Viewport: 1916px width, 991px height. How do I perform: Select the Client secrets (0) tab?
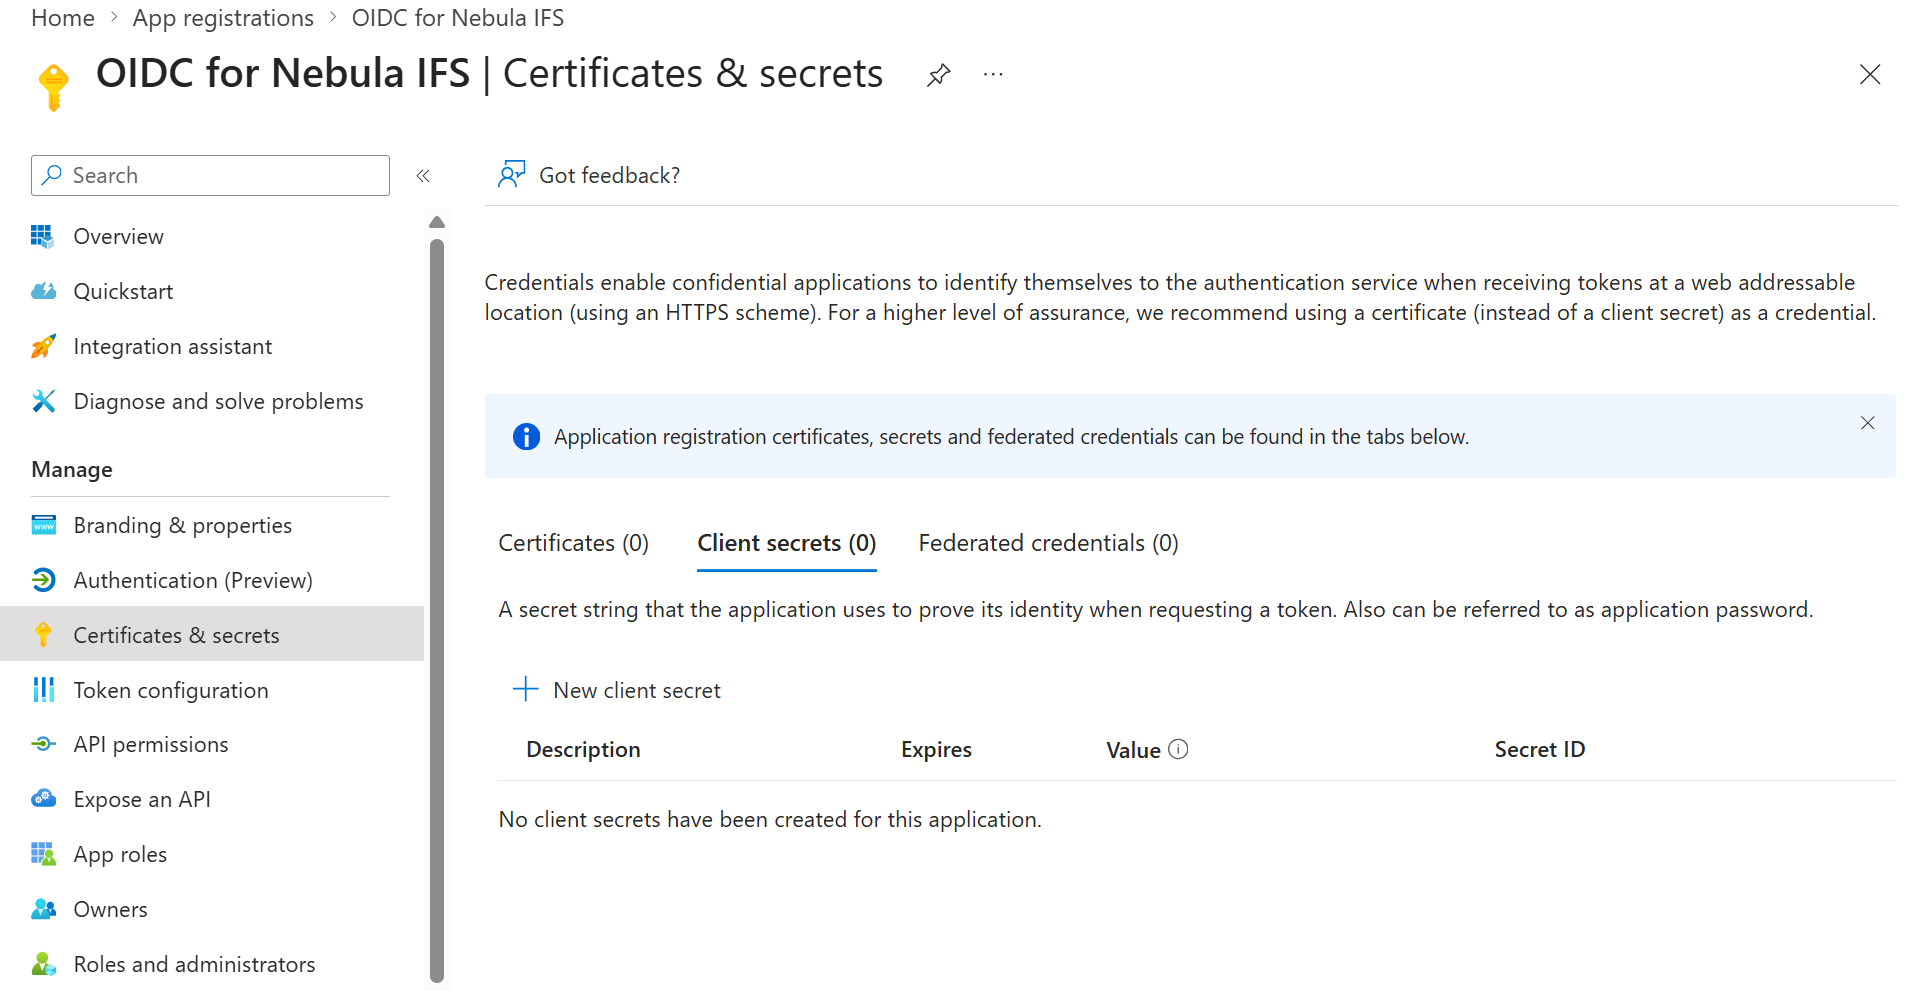[786, 543]
